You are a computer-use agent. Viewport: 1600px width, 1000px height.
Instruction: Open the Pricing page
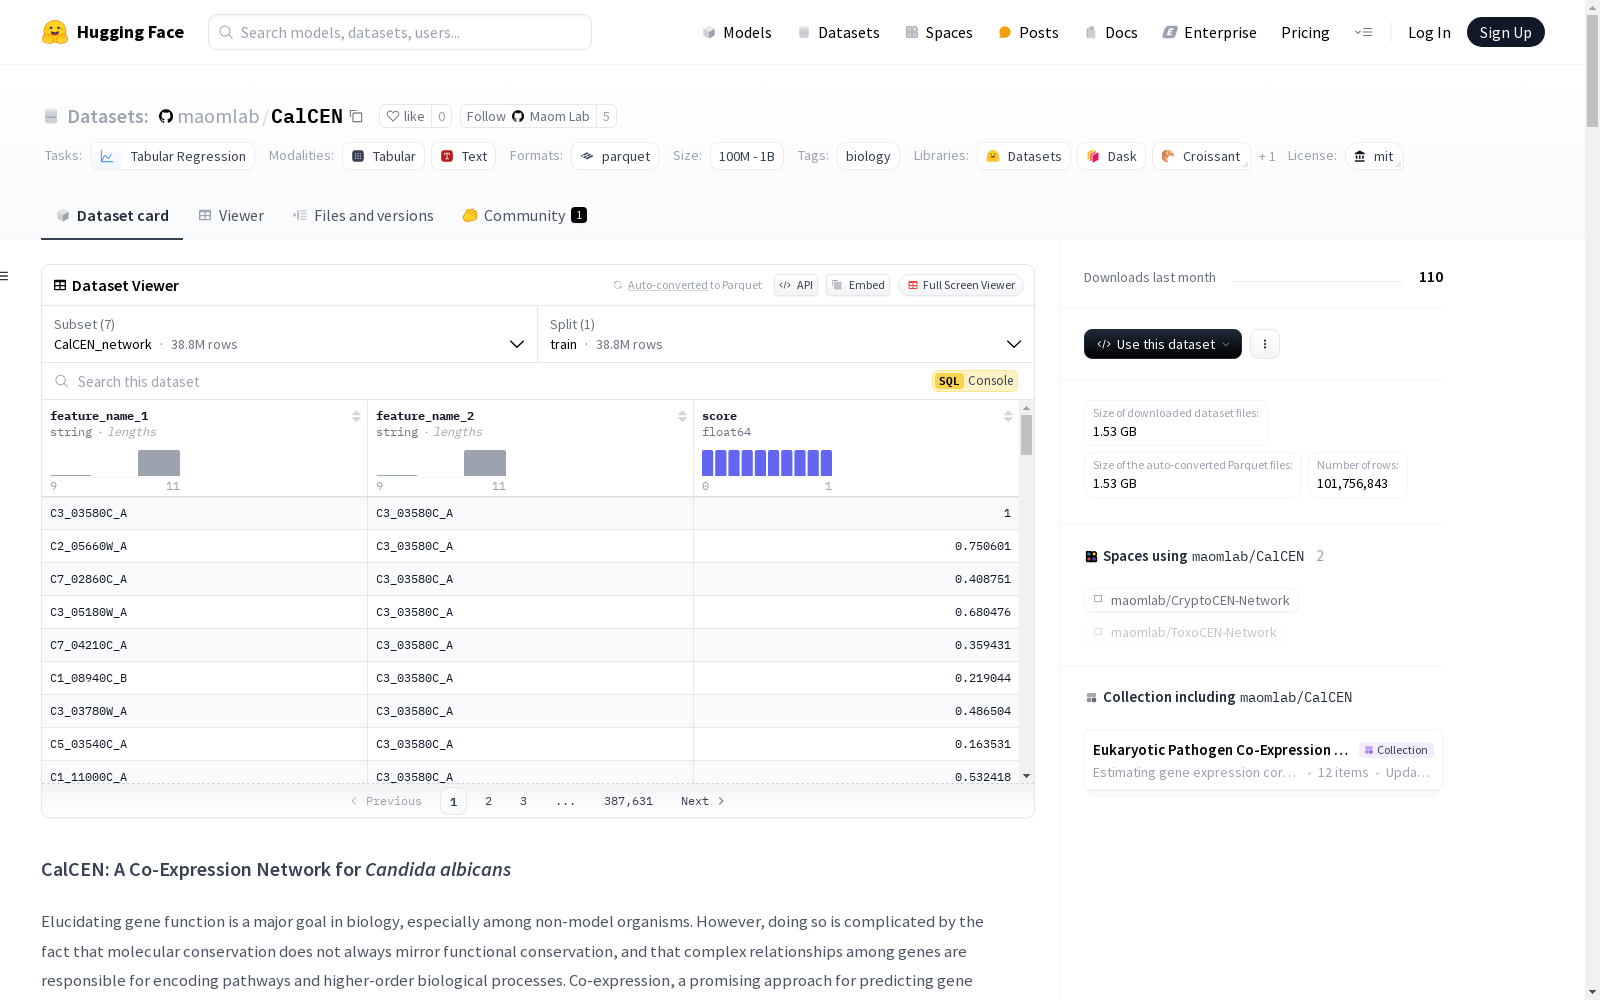[x=1305, y=32]
